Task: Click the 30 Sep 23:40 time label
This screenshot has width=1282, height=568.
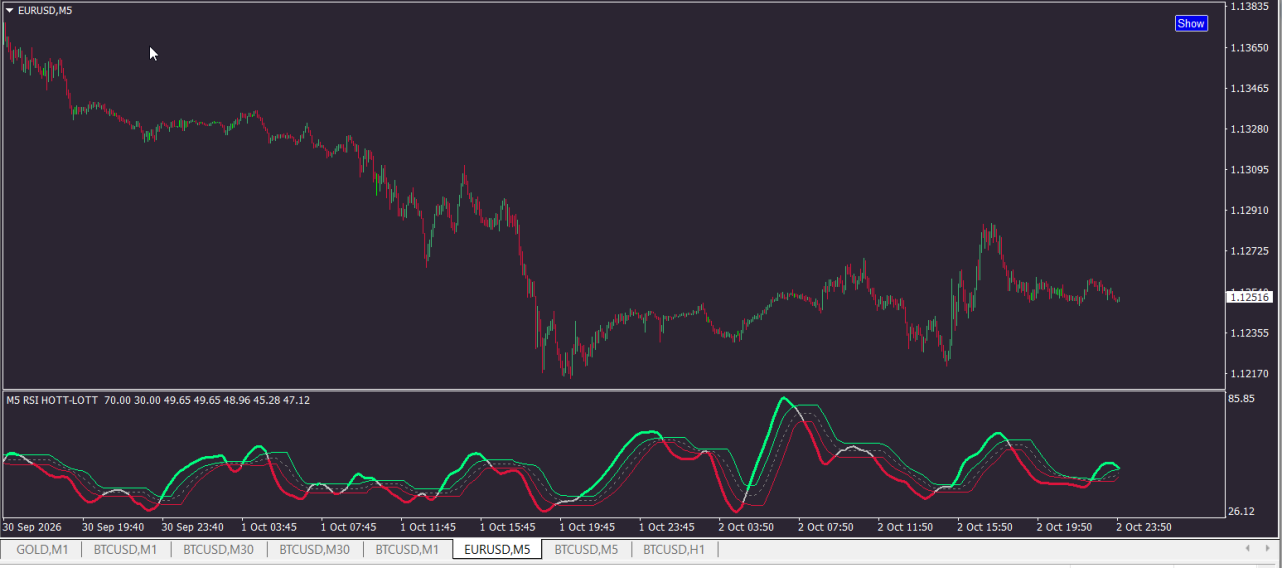Action: pos(193,526)
